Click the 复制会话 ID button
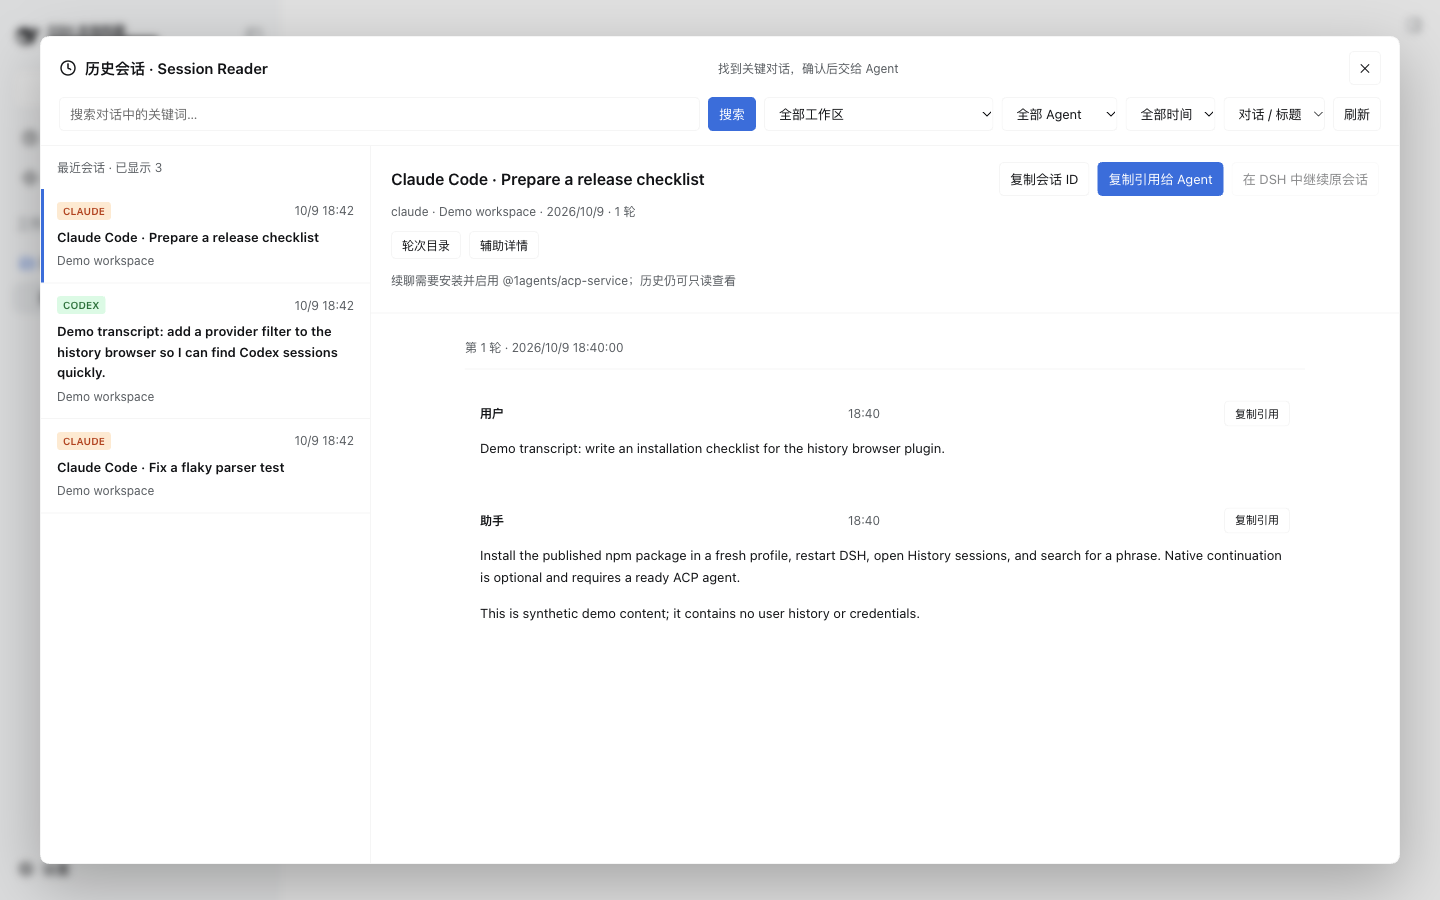 pyautogui.click(x=1044, y=179)
